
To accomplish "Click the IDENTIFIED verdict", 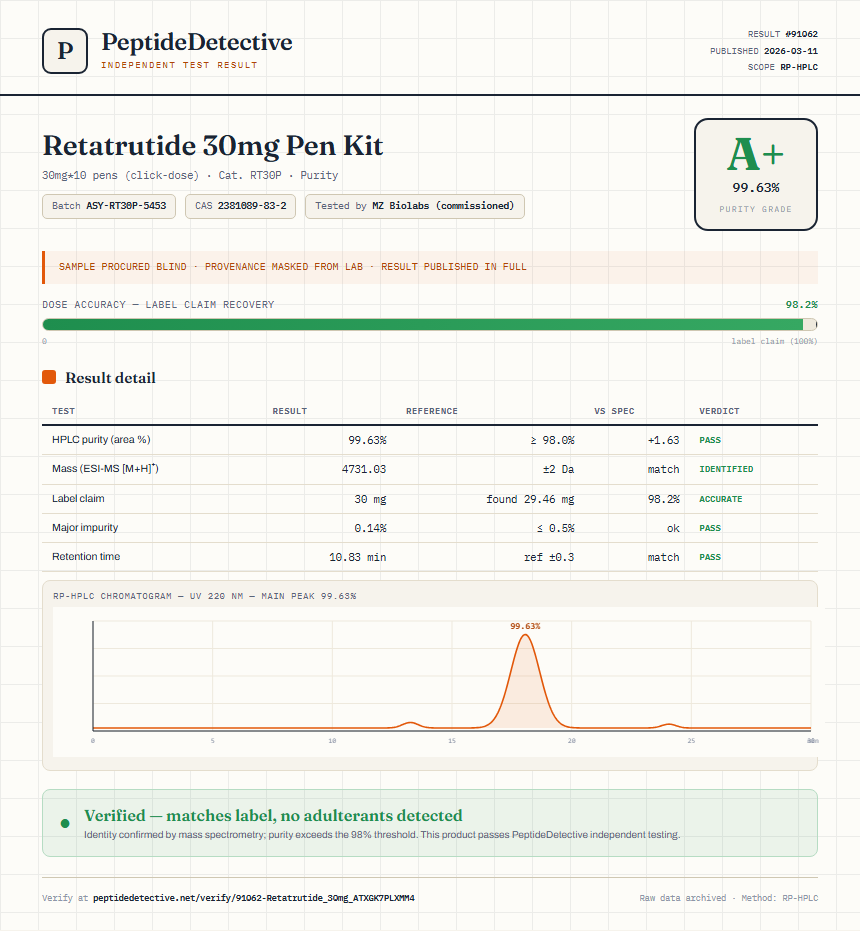I will click(x=726, y=469).
